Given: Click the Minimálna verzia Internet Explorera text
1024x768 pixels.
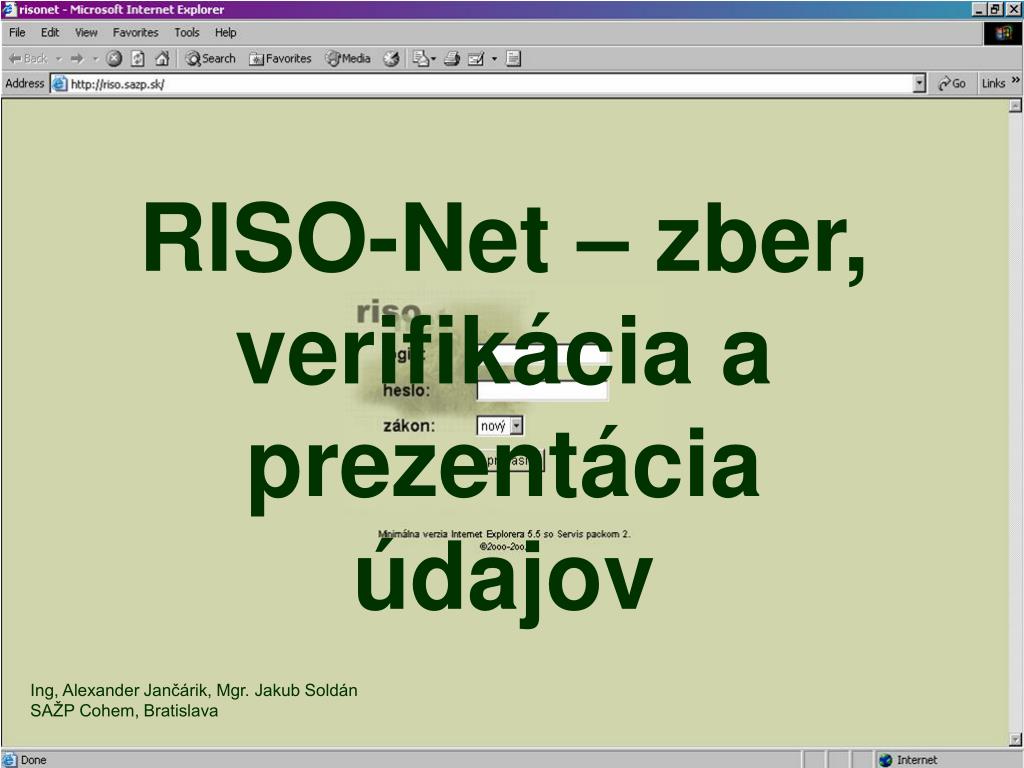Looking at the screenshot, I should click(x=504, y=534).
